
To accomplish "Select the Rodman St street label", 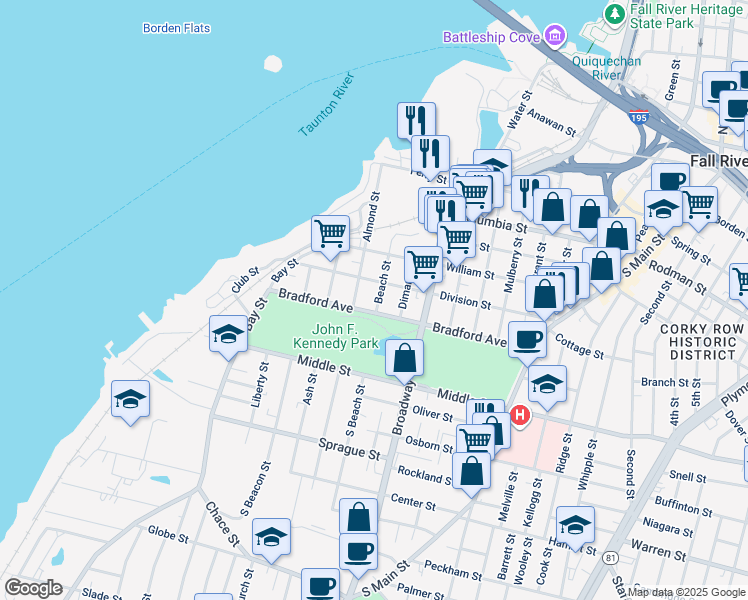I will [677, 277].
